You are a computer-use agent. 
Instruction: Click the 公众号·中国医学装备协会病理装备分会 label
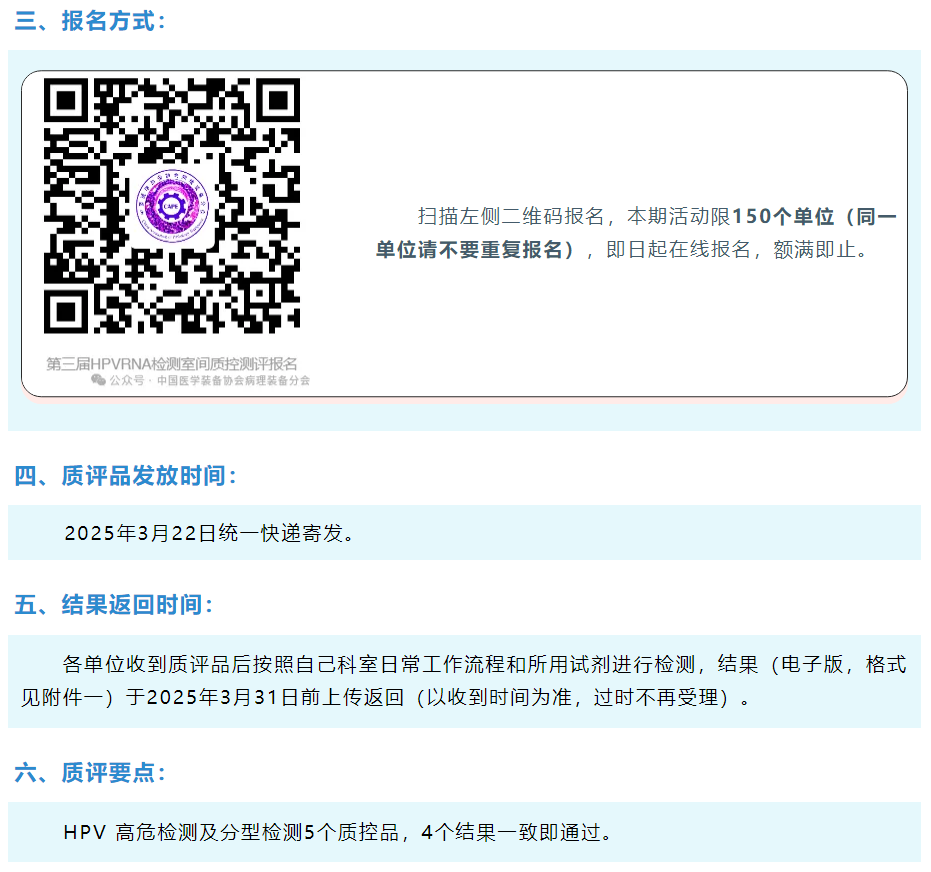[x=210, y=380]
